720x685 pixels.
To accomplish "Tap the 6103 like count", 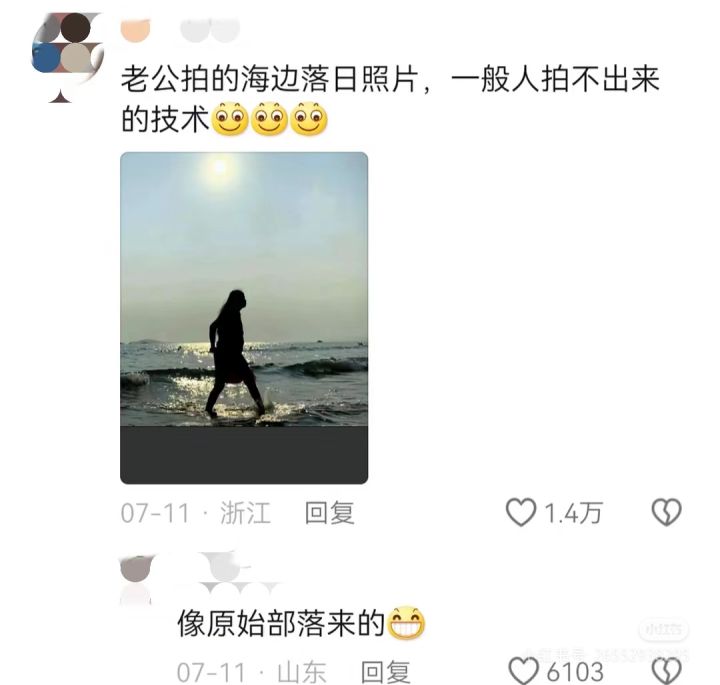I will click(x=575, y=672).
